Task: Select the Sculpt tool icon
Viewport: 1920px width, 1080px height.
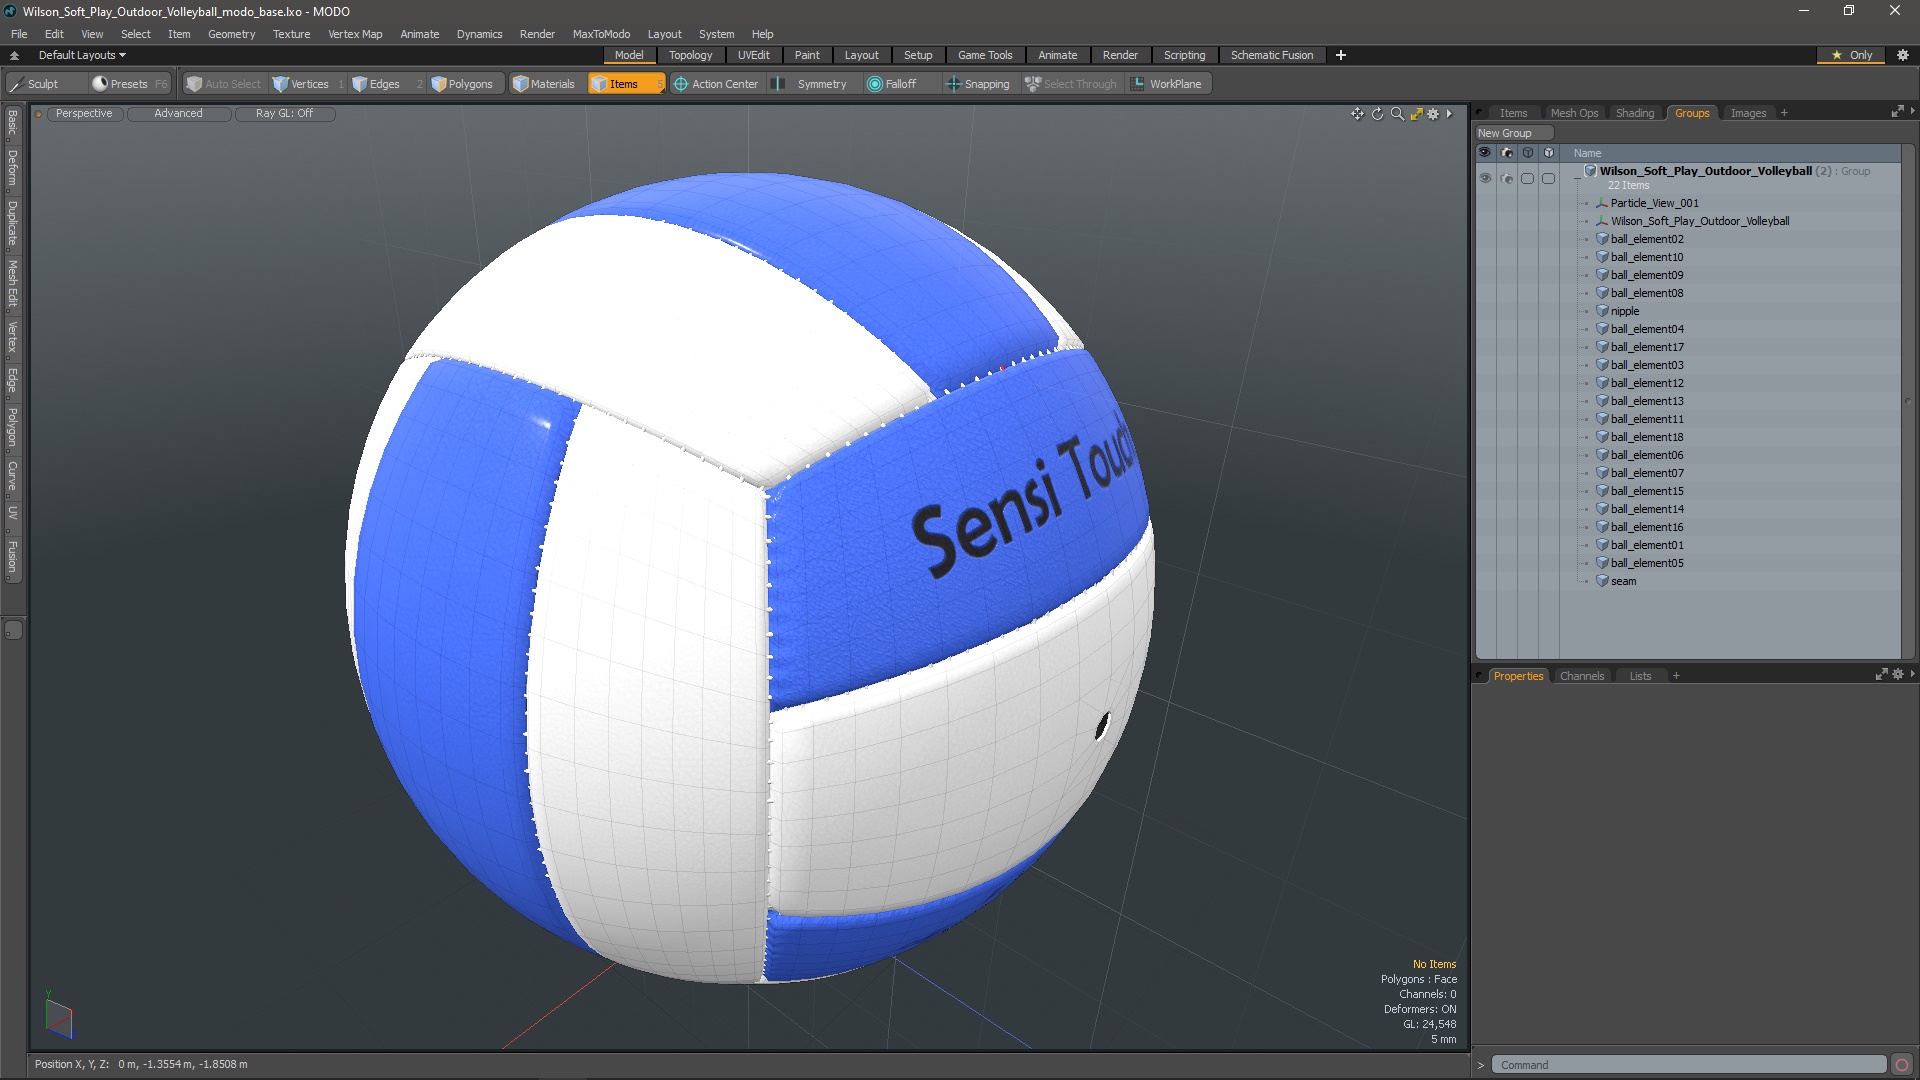Action: (16, 84)
